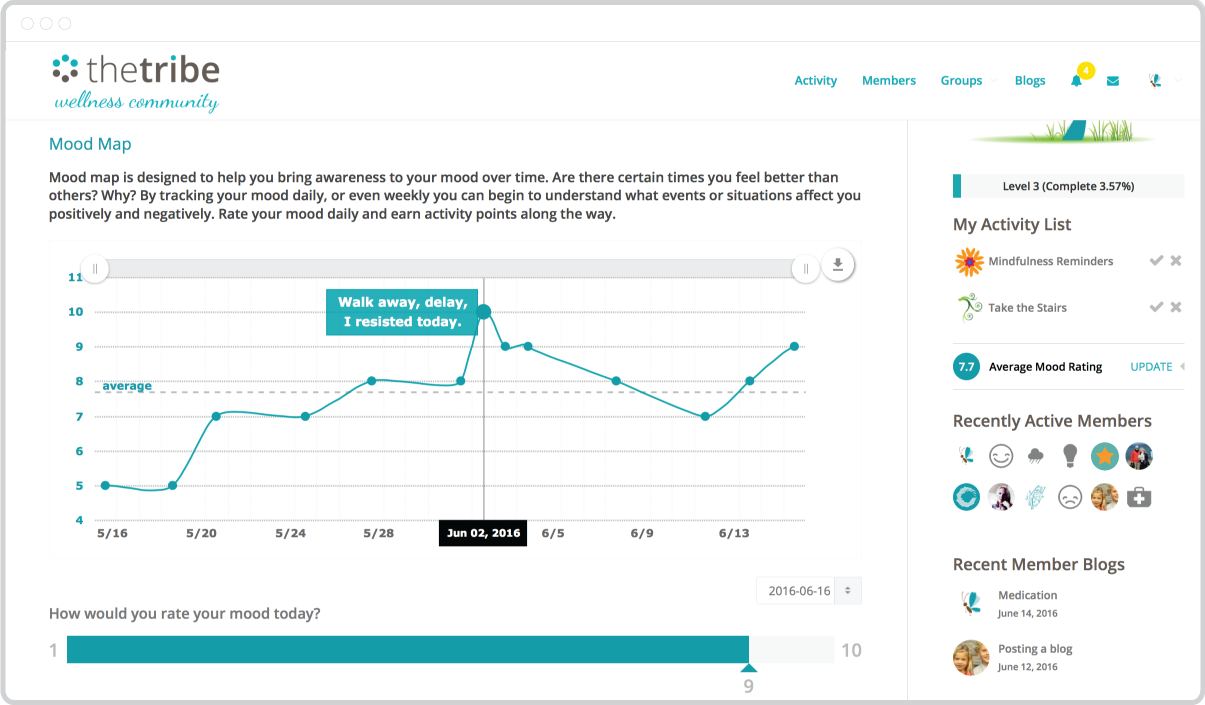Click the Jun 02 data point on chart
The height and width of the screenshot is (705, 1205).
[484, 312]
